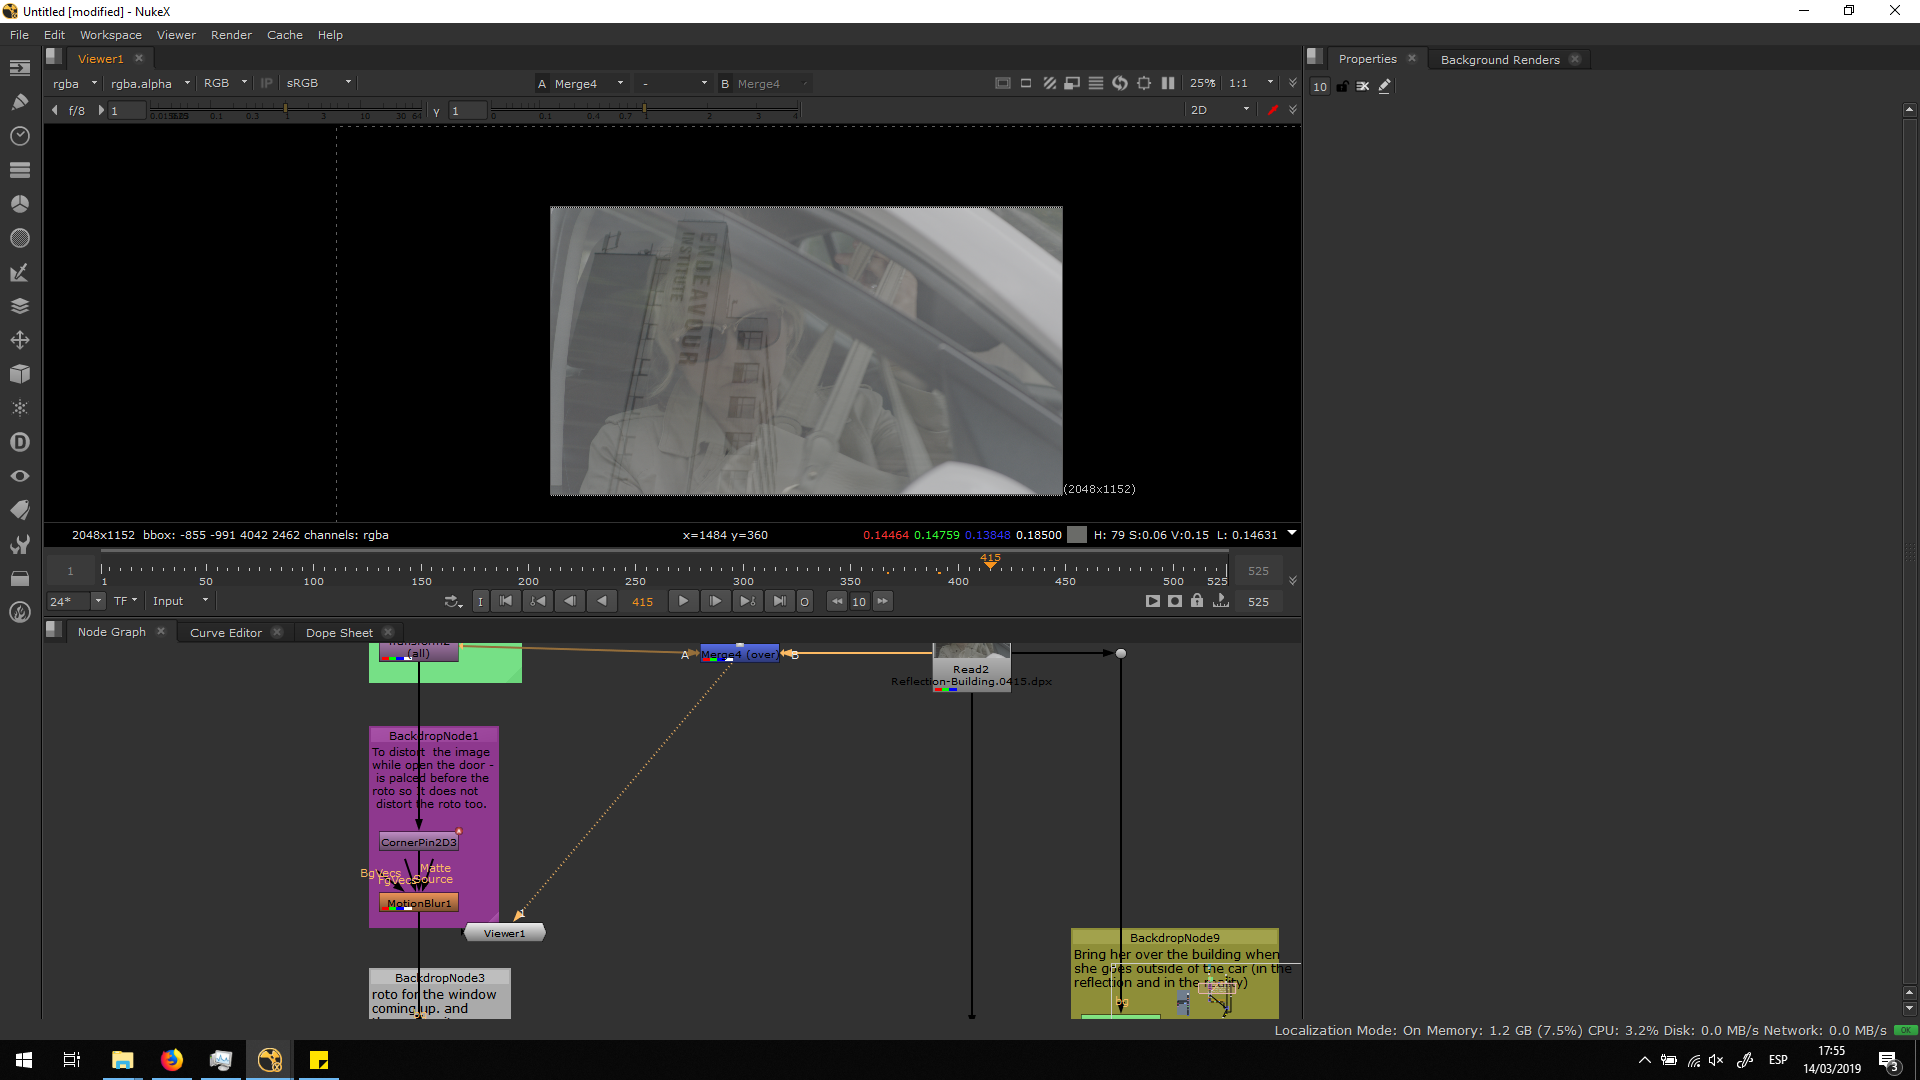The height and width of the screenshot is (1080, 1920).
Task: Open the 2D view mode dropdown
Action: point(1220,110)
